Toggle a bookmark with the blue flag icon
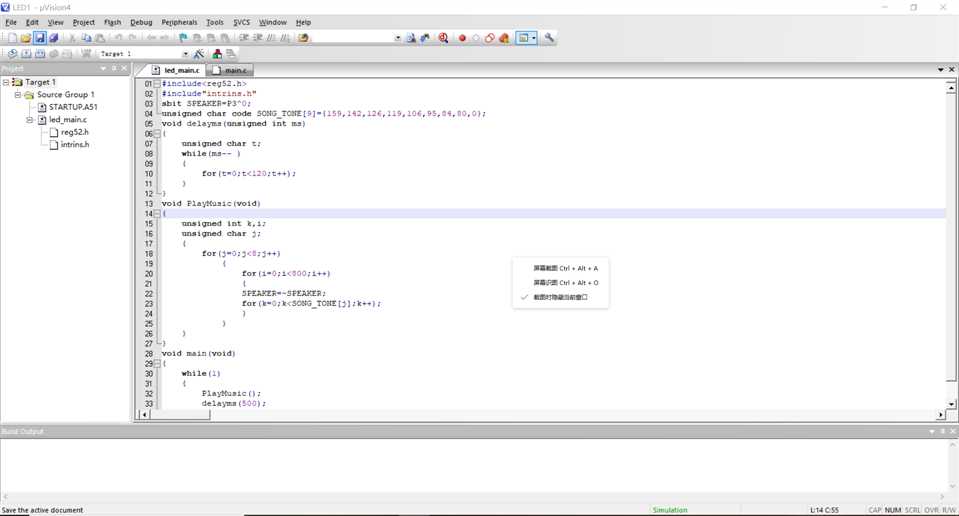This screenshot has height=516, width=959. (x=183, y=38)
